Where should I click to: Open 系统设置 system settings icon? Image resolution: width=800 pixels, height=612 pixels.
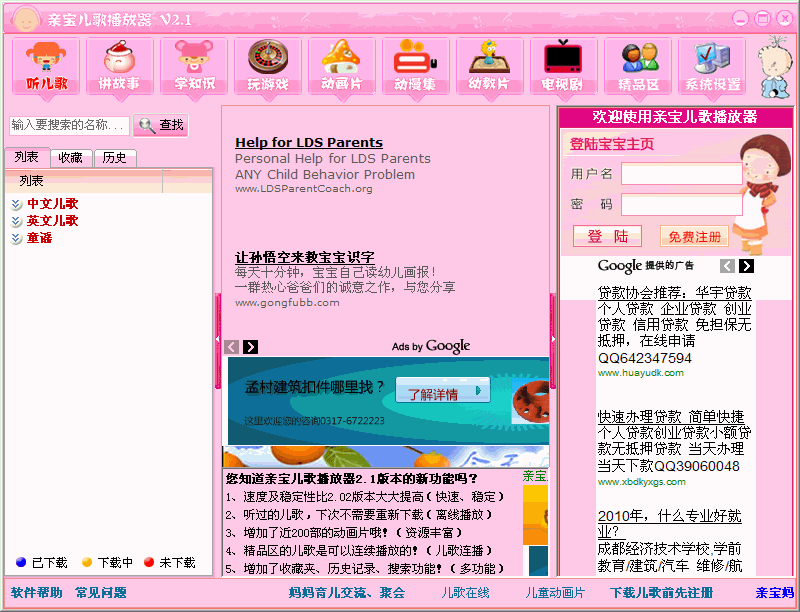[712, 66]
